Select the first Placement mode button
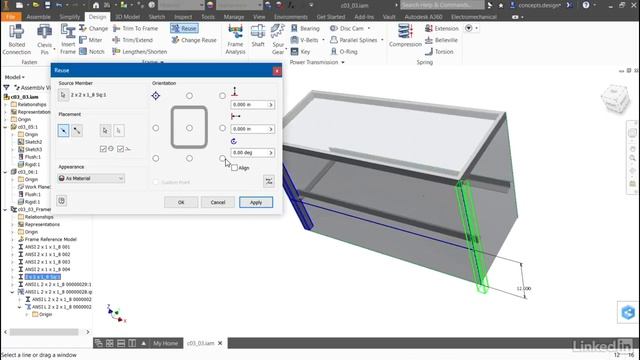 coord(63,130)
